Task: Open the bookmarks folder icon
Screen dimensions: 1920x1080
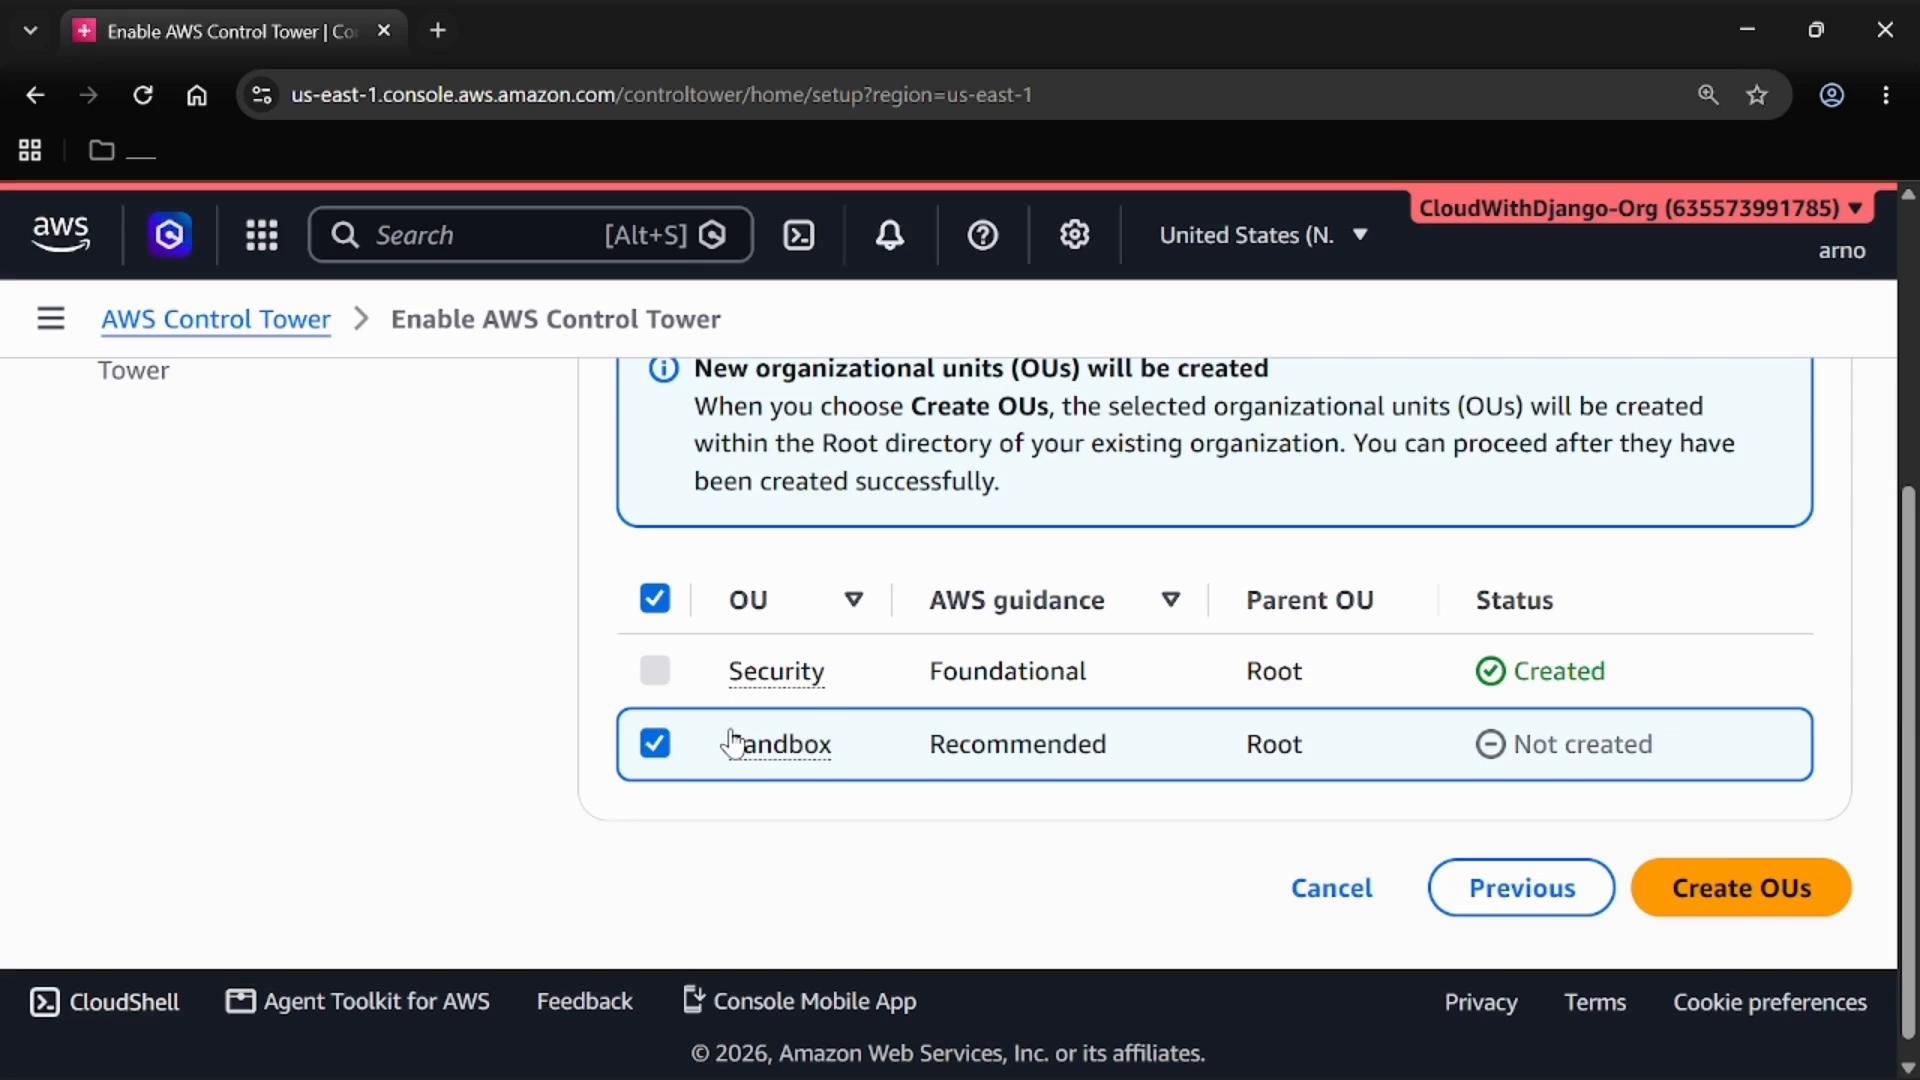Action: [x=101, y=150]
